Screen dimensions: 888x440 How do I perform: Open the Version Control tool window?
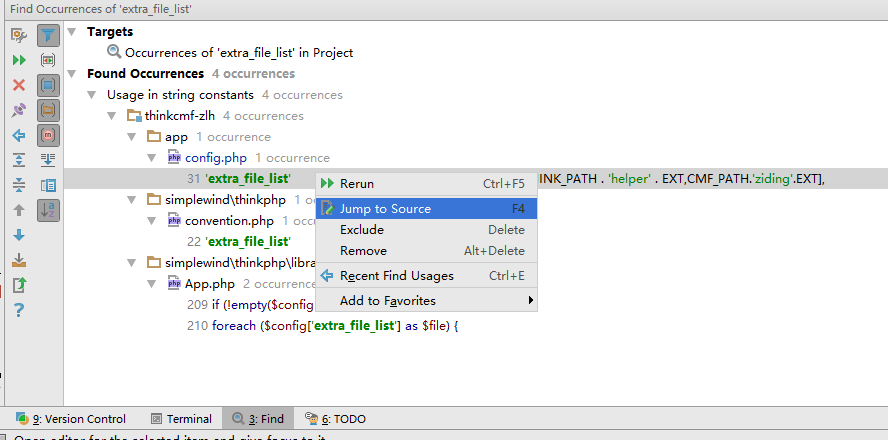pyautogui.click(x=71, y=419)
